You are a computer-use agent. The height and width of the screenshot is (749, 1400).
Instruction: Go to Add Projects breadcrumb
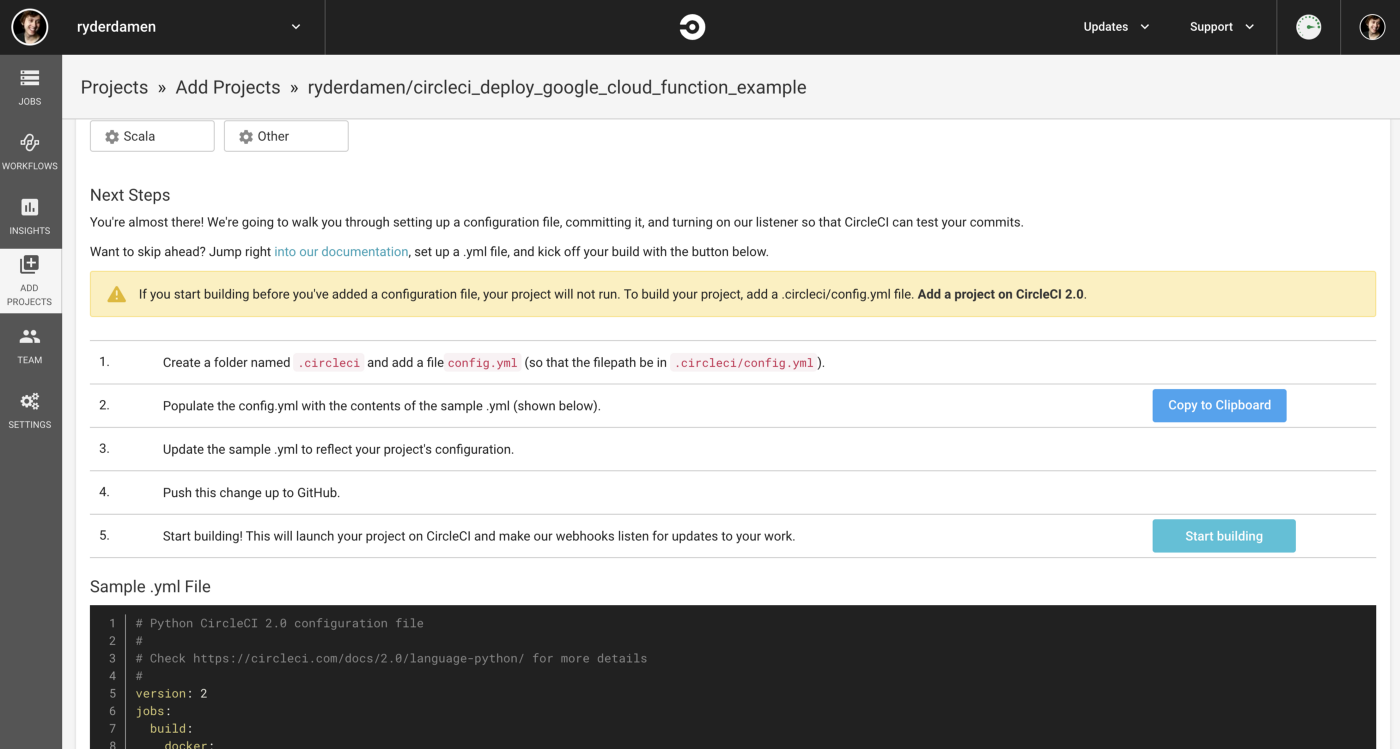pos(228,87)
